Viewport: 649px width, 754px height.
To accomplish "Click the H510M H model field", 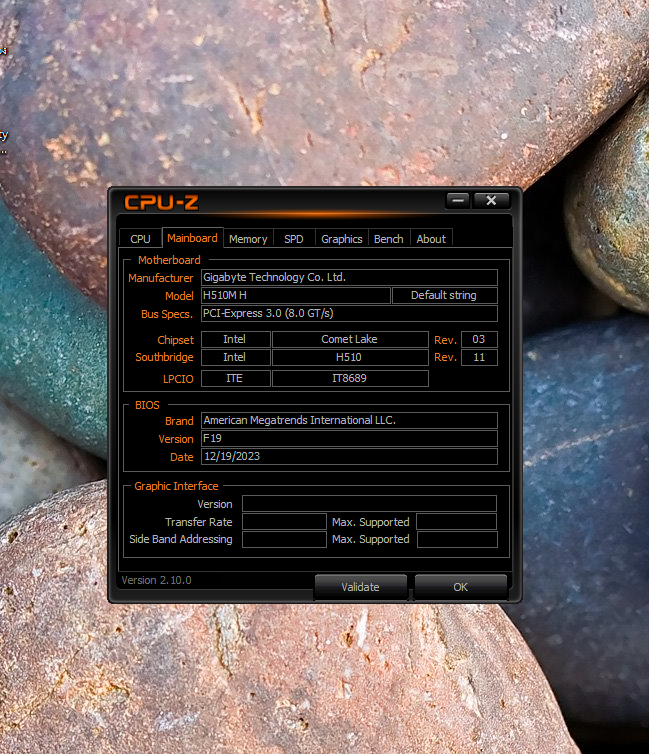I will (x=296, y=295).
